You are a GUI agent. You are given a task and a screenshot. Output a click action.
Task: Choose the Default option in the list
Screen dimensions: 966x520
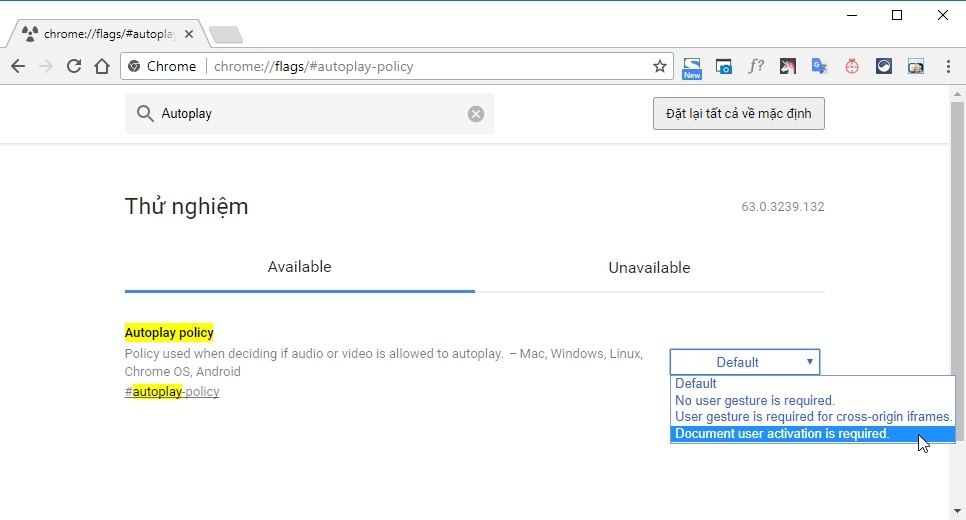point(813,383)
